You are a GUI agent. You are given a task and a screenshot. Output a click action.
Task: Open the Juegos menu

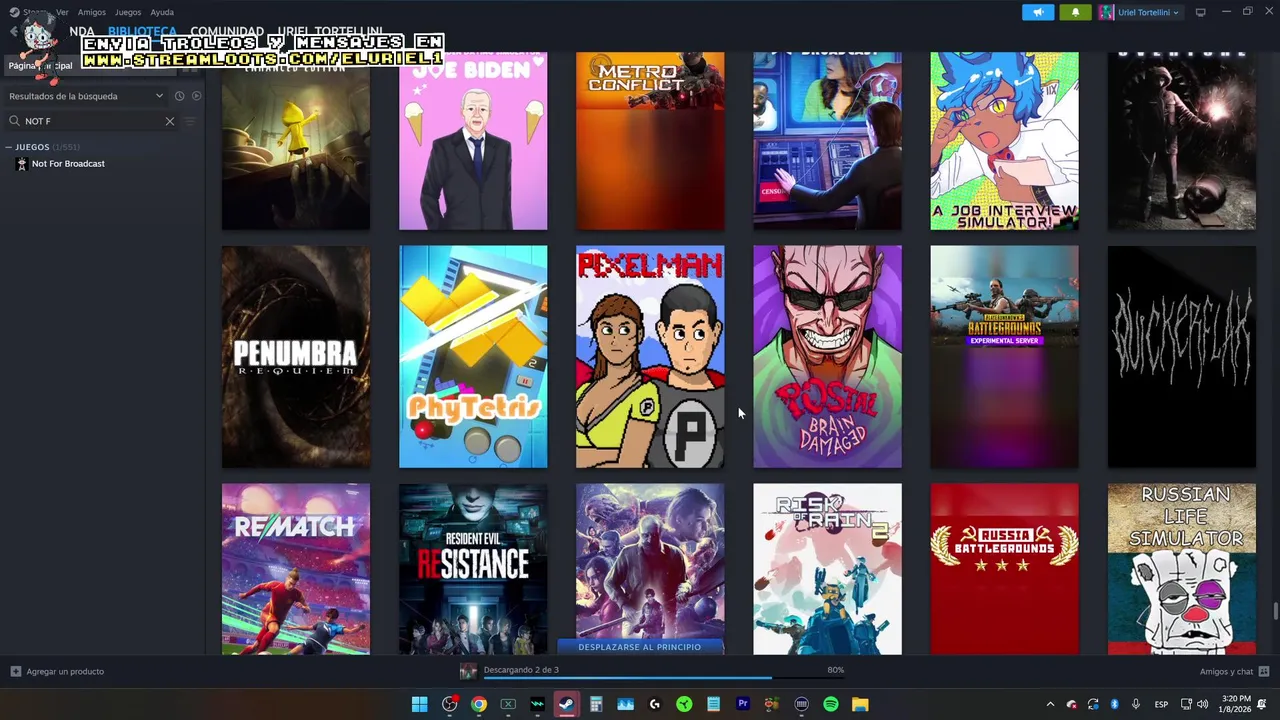click(128, 12)
